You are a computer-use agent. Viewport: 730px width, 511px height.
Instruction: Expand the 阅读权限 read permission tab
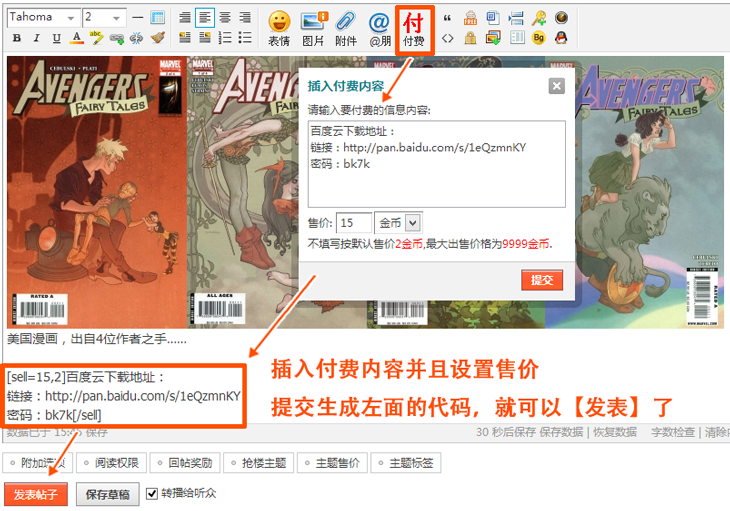point(111,463)
